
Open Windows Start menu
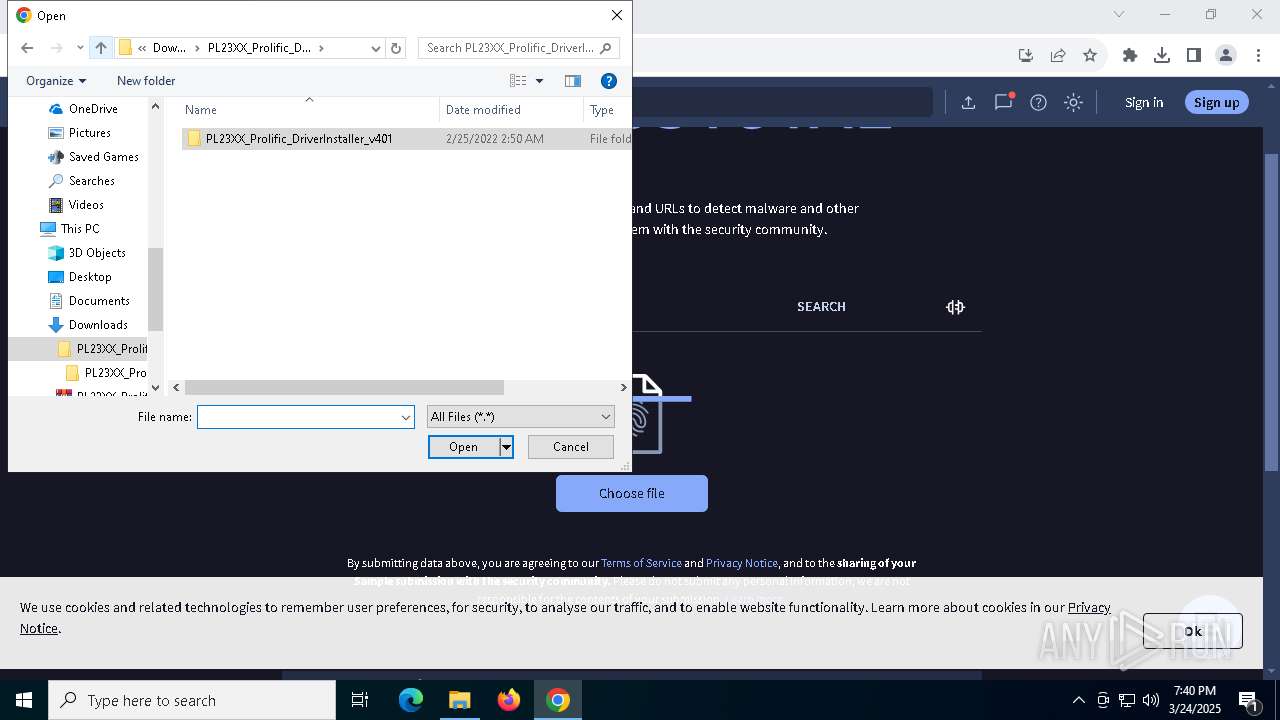coord(24,700)
